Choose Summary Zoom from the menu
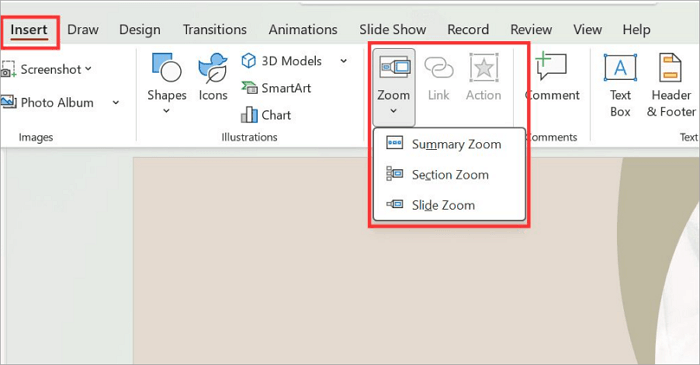Image resolution: width=700 pixels, height=365 pixels. click(450, 144)
